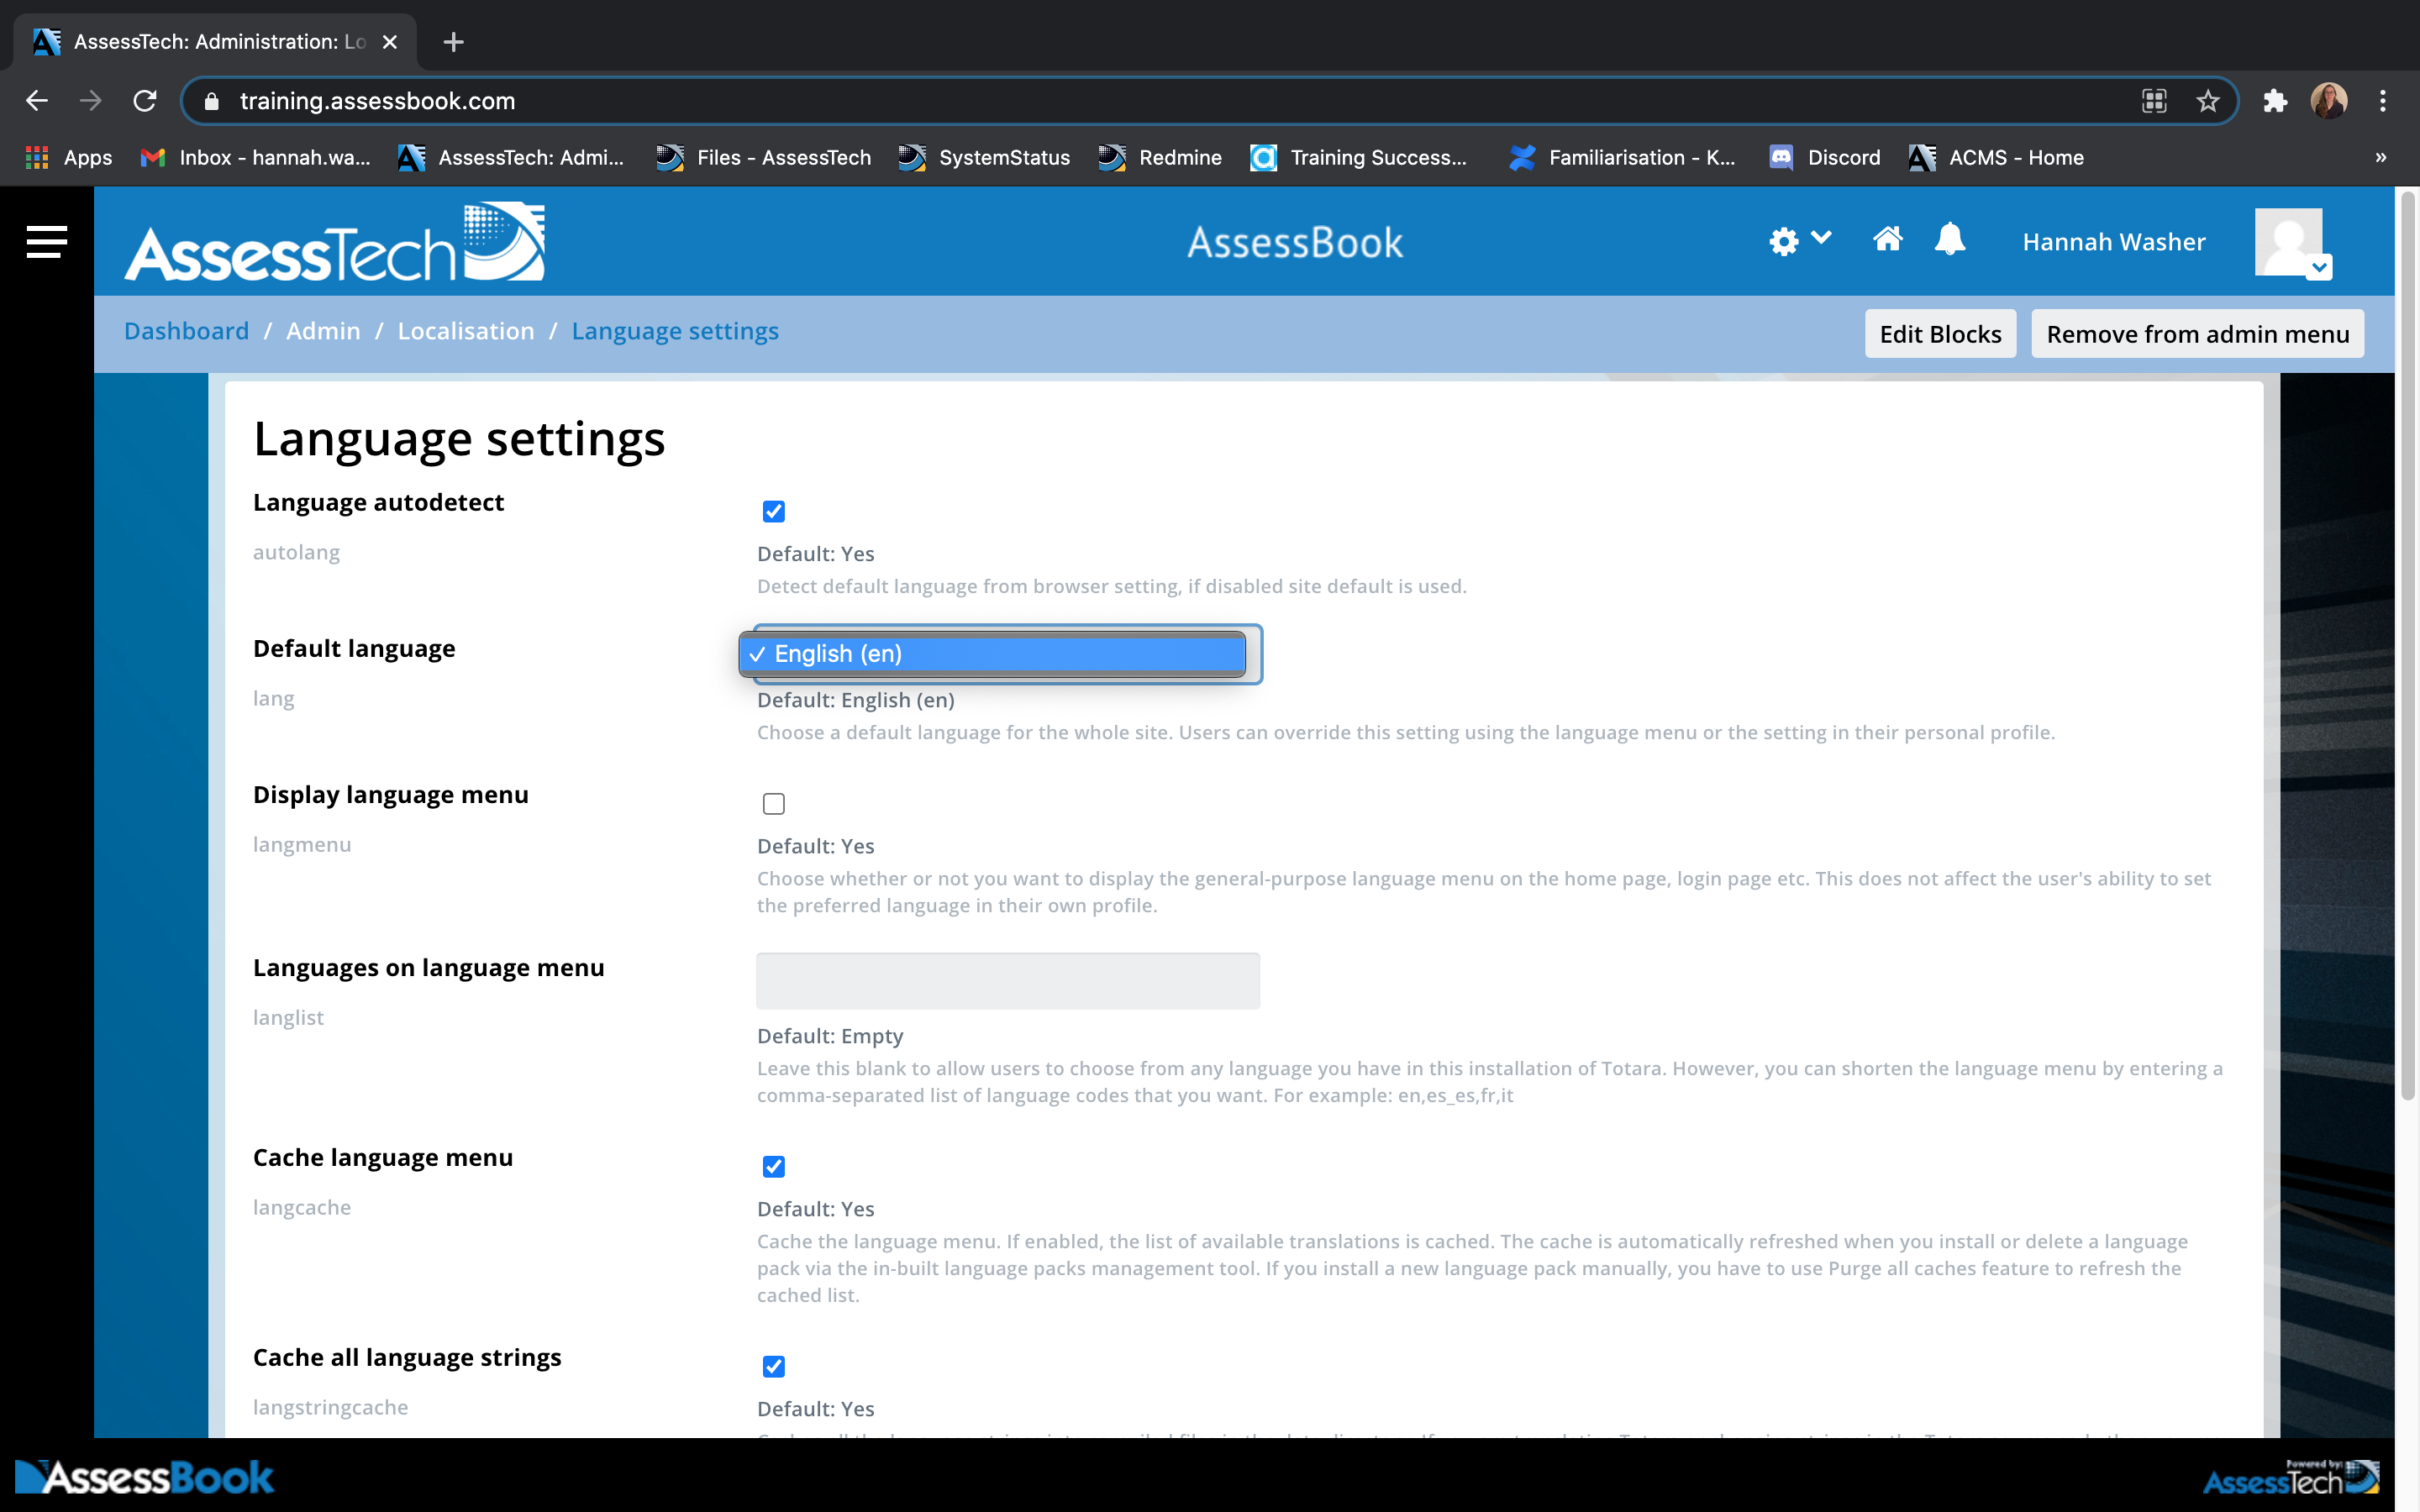Show more bookmarks chevron
The image size is (2420, 1512).
pyautogui.click(x=2381, y=157)
